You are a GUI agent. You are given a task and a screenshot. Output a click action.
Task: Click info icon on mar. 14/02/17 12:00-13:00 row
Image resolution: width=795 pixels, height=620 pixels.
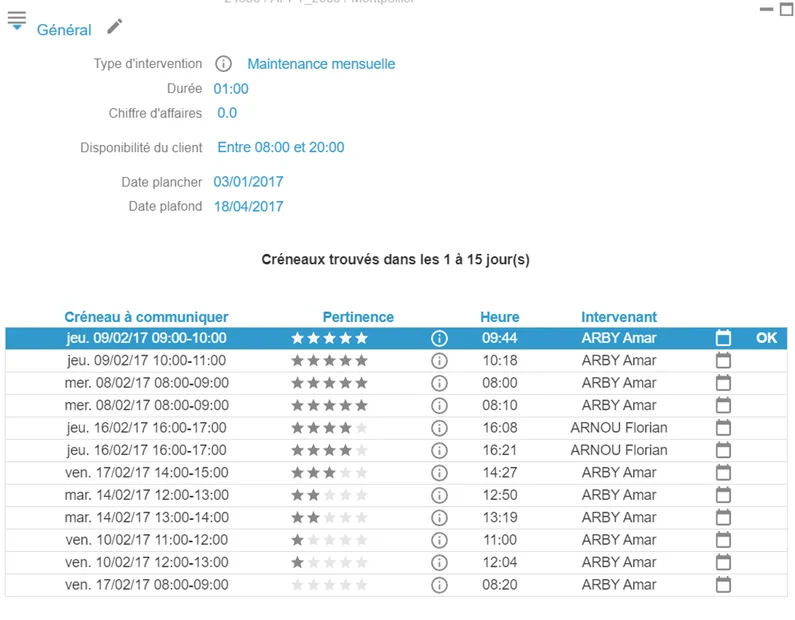click(x=439, y=495)
